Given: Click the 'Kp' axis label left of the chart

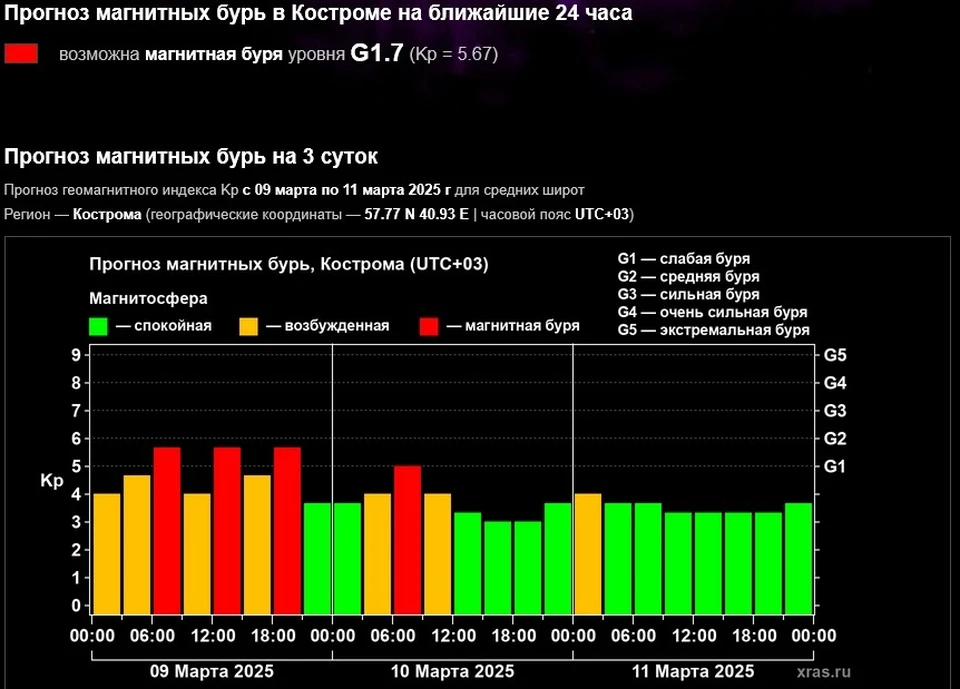Looking at the screenshot, I should (x=52, y=481).
